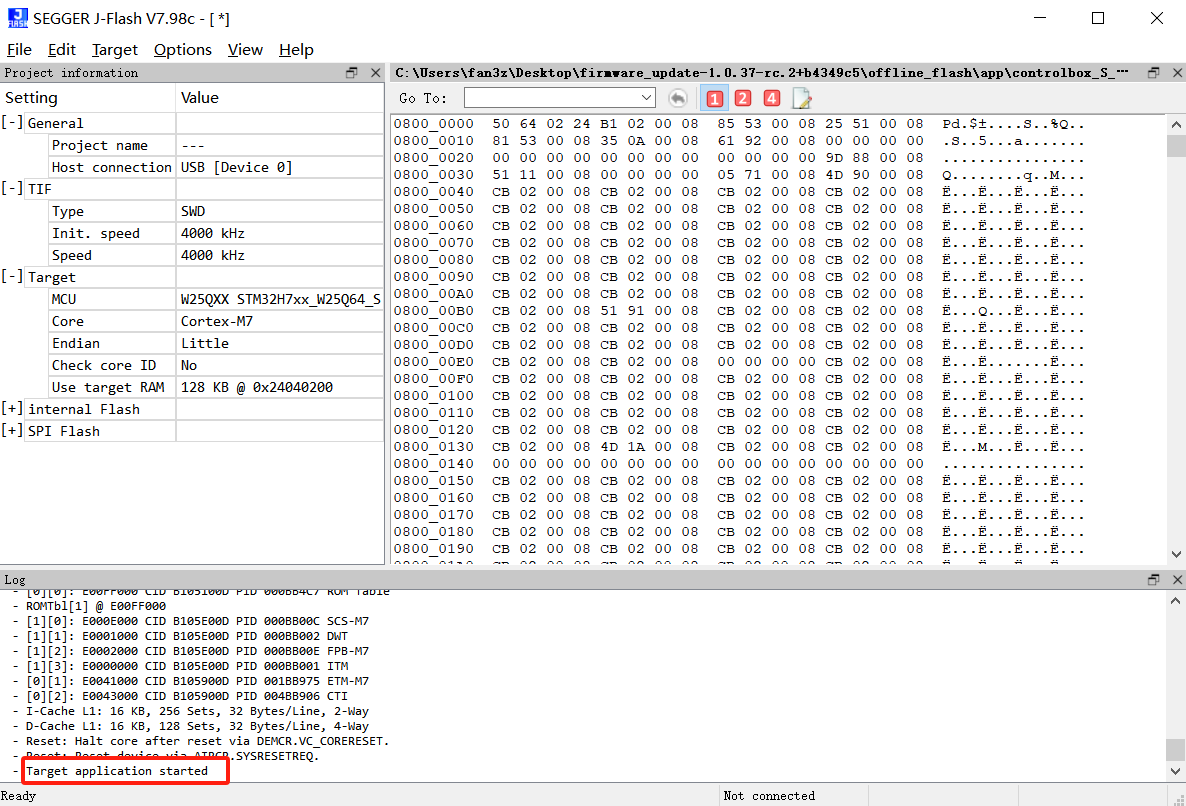Click hex view scrollbar up arrow

(1175, 124)
